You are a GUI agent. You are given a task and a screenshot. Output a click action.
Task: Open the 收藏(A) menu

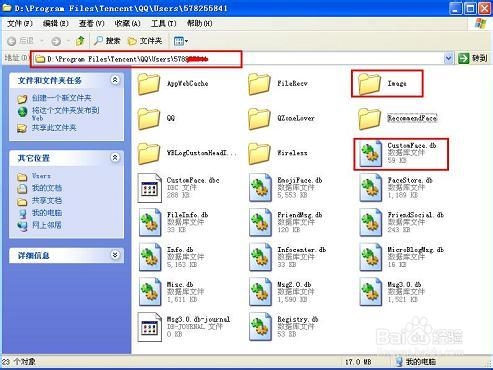click(127, 23)
